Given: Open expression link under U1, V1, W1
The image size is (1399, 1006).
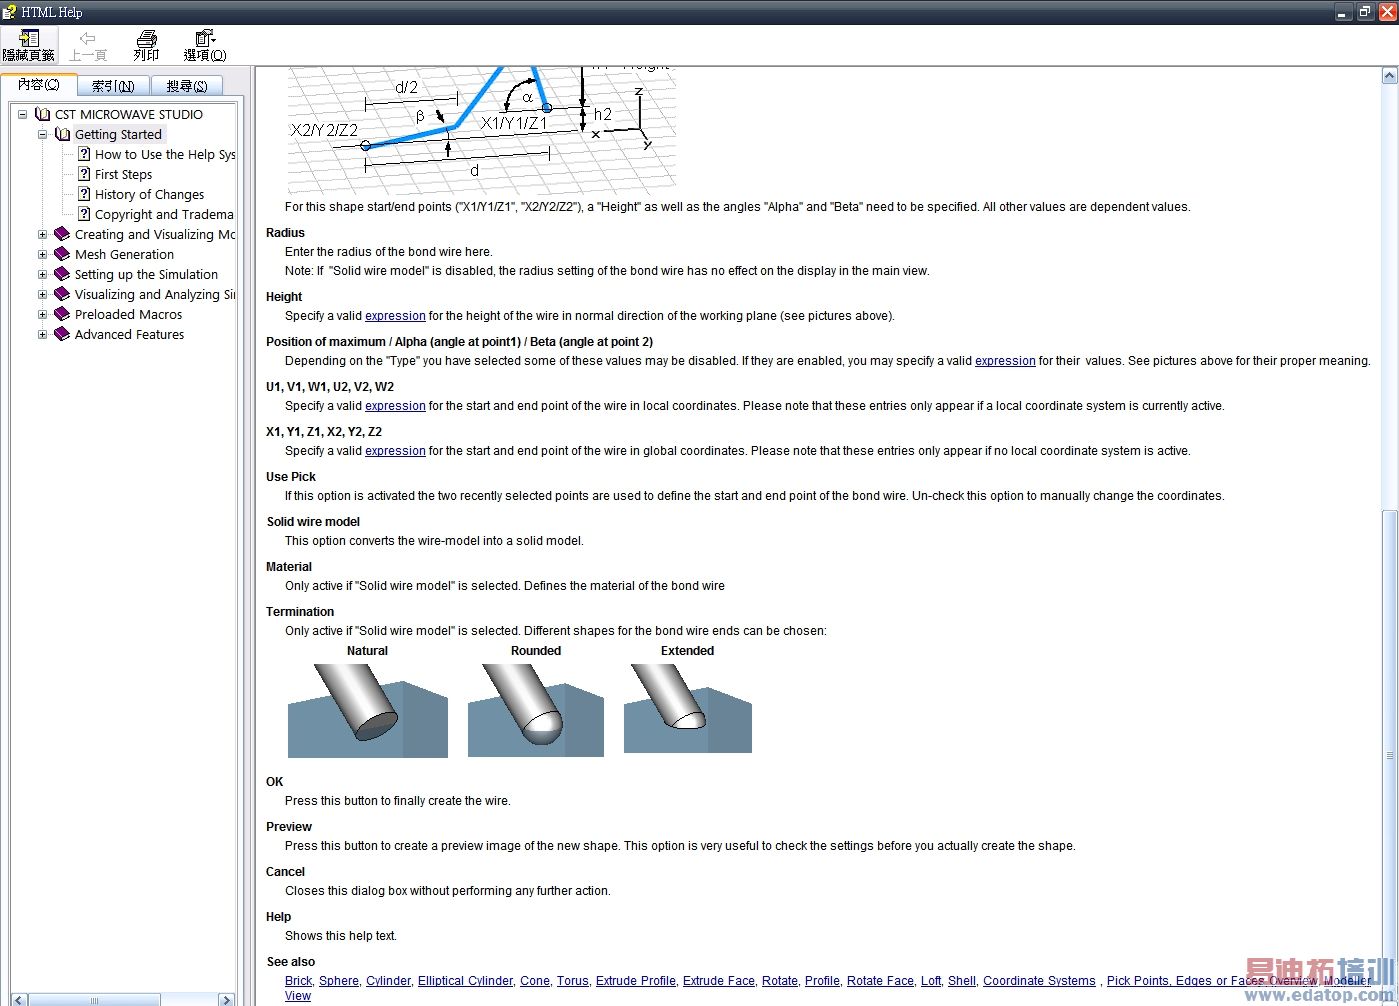Looking at the screenshot, I should [395, 406].
